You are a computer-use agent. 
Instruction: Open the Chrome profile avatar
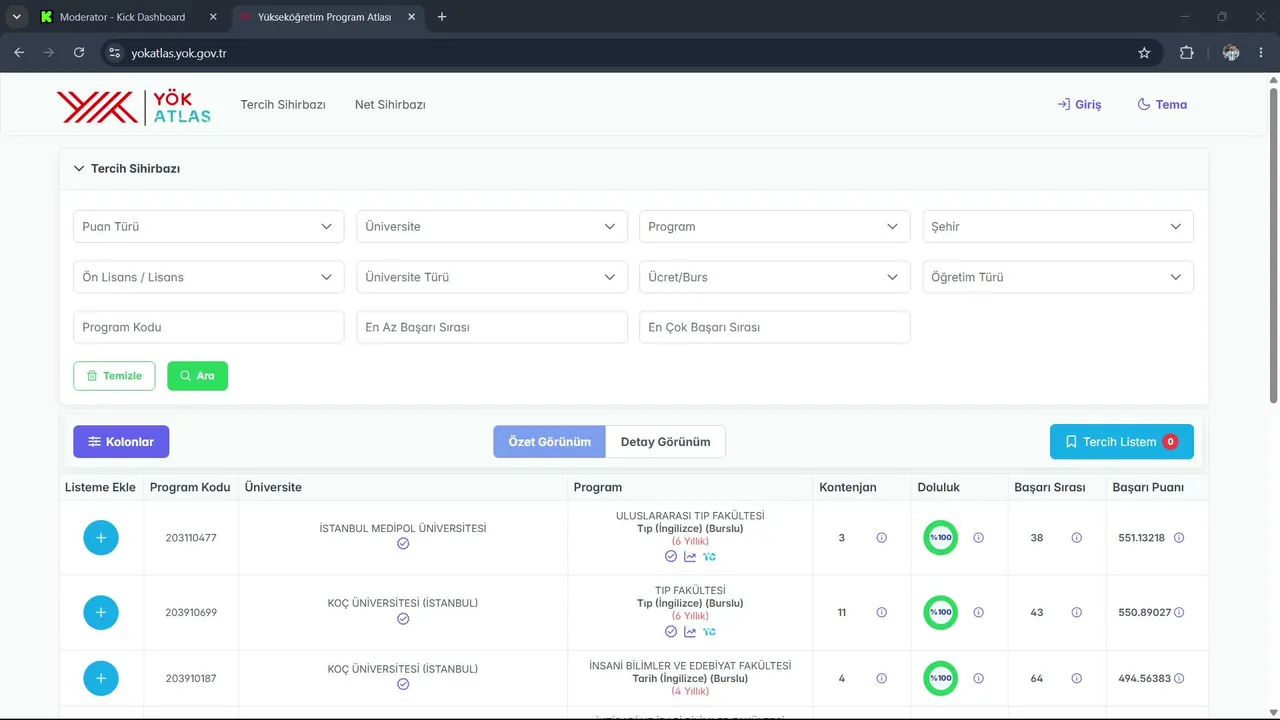click(x=1231, y=53)
